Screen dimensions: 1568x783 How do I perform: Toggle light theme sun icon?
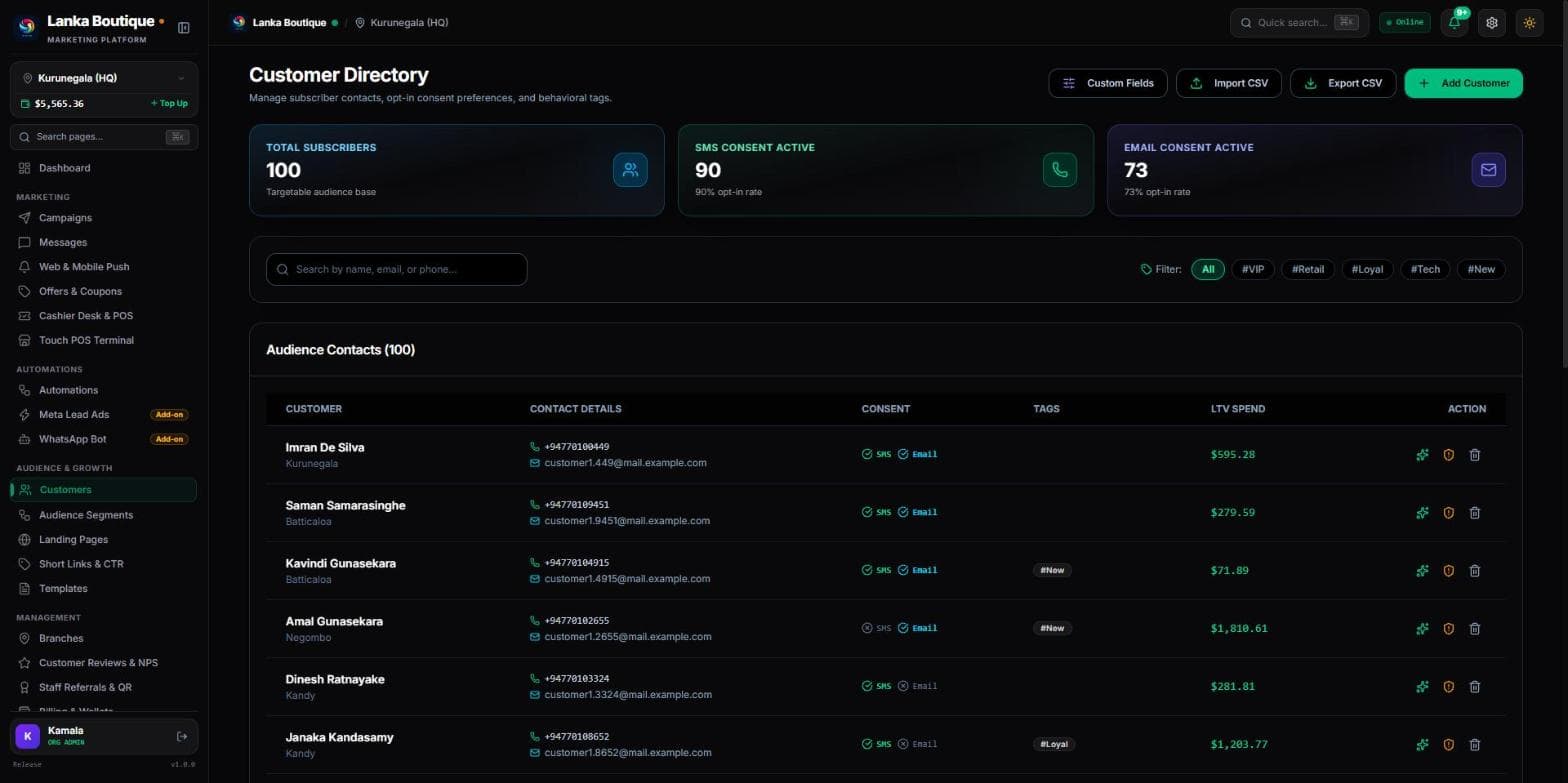(1529, 22)
